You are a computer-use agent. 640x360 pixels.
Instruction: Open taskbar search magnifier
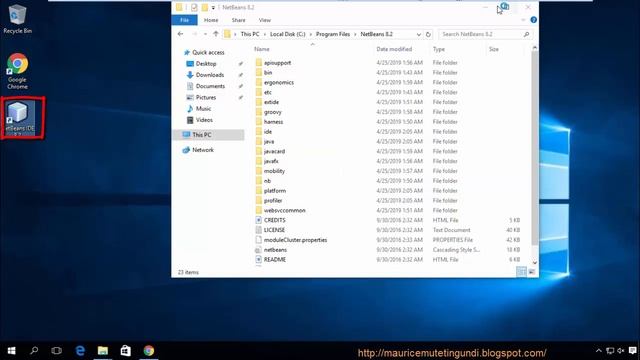34,351
